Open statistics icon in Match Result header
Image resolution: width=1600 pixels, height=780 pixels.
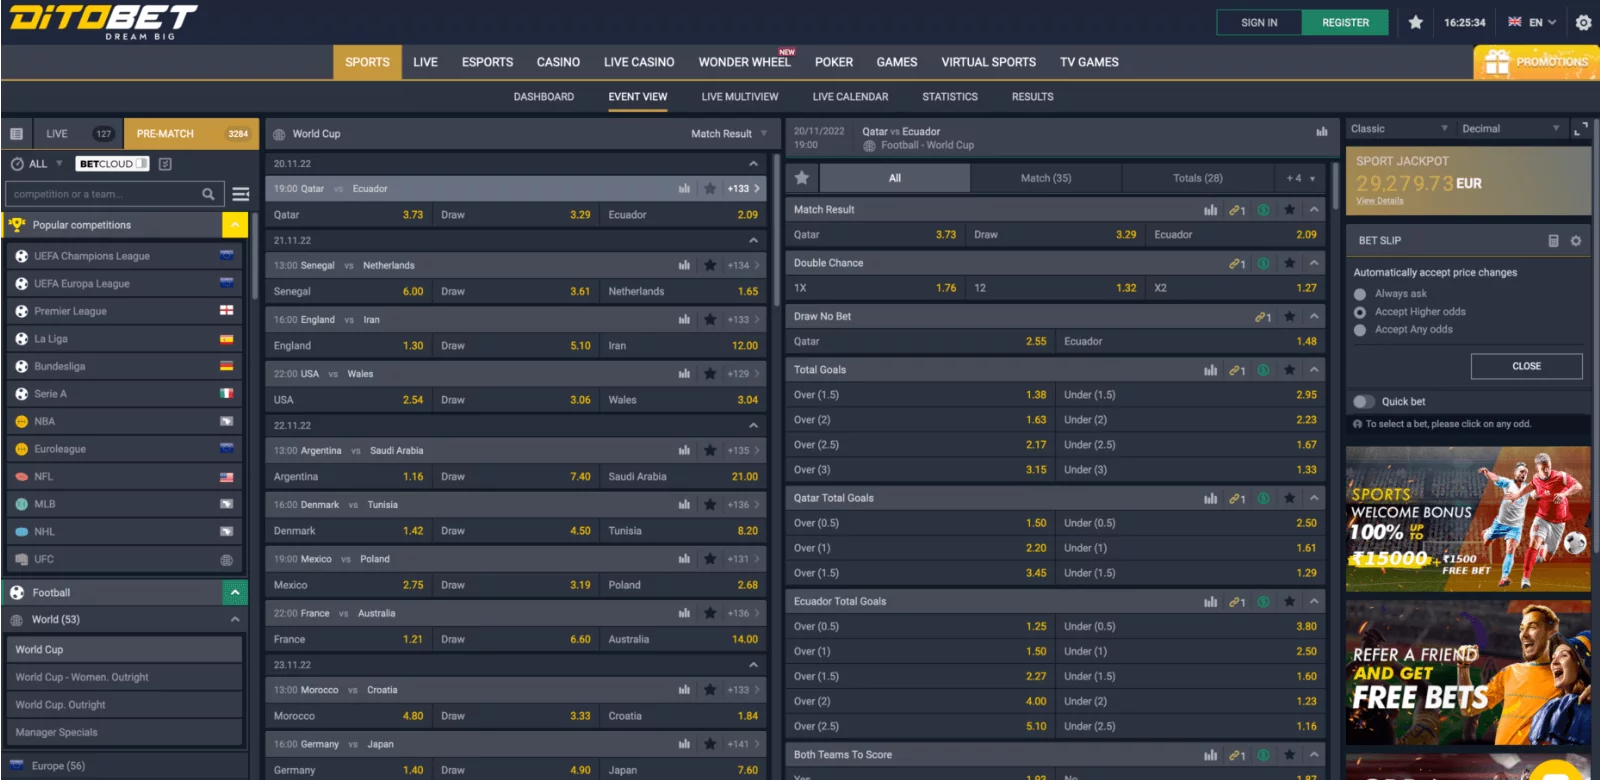click(x=1211, y=210)
